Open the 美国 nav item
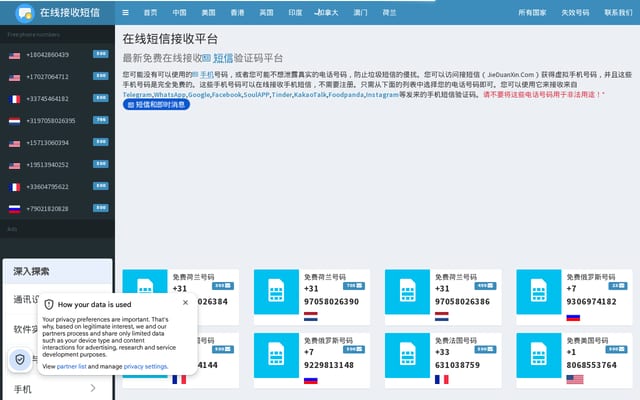The image size is (640, 400). 208,13
